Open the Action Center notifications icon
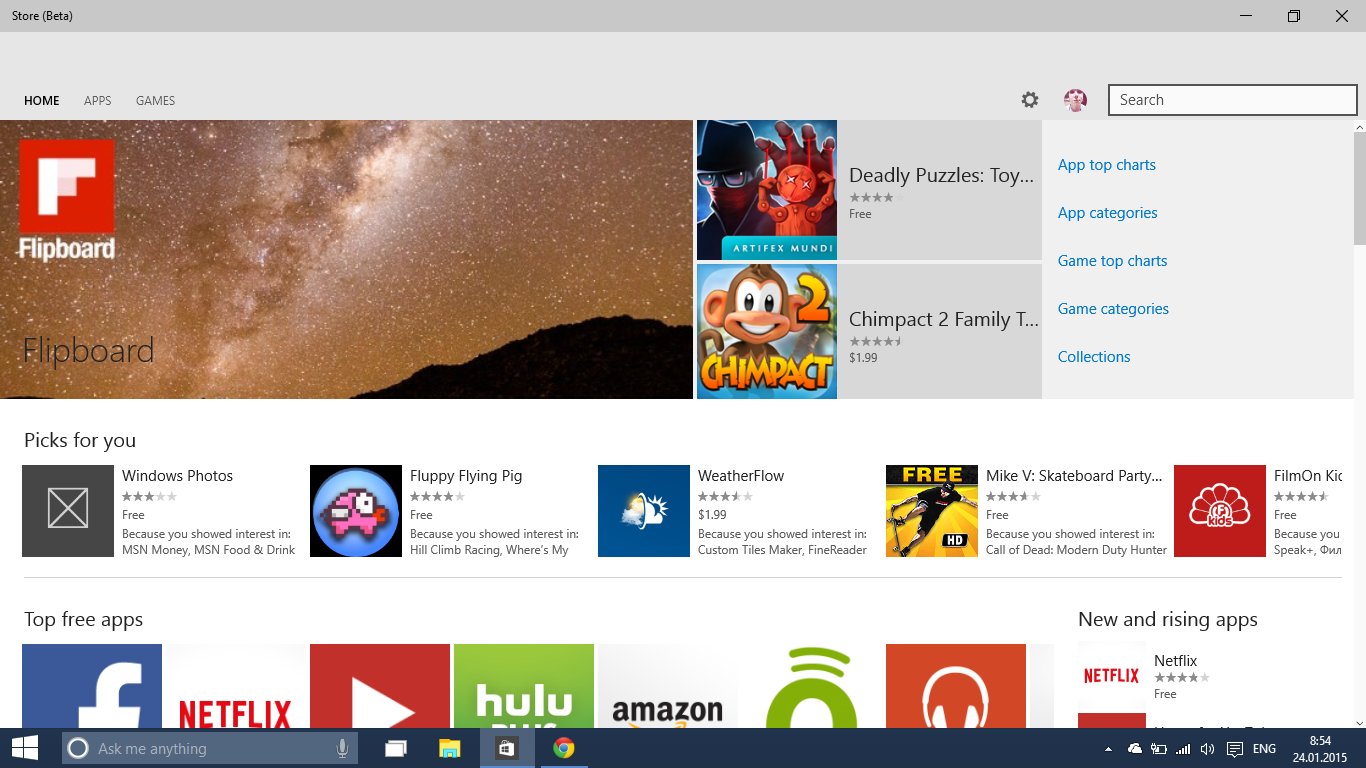The height and width of the screenshot is (768, 1366). pos(1235,749)
